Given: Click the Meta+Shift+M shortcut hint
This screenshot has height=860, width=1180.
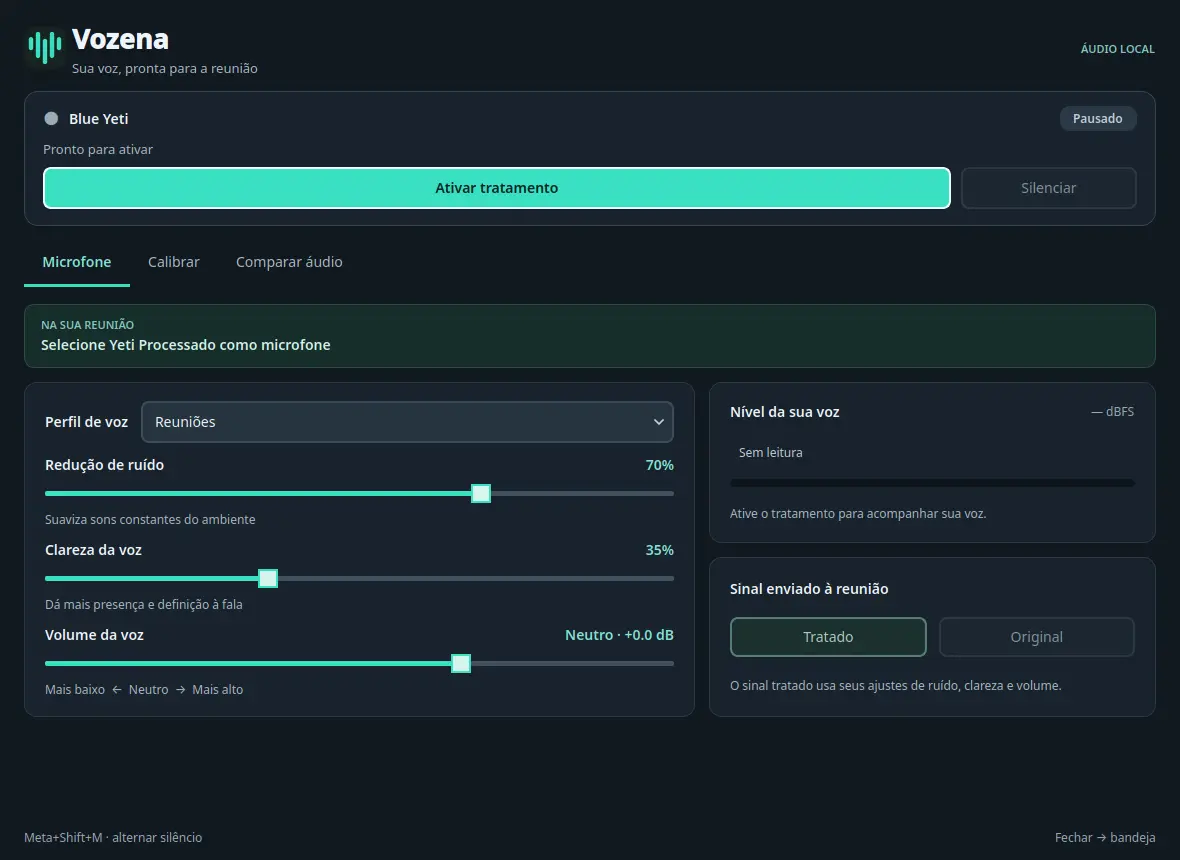Looking at the screenshot, I should click(x=113, y=837).
